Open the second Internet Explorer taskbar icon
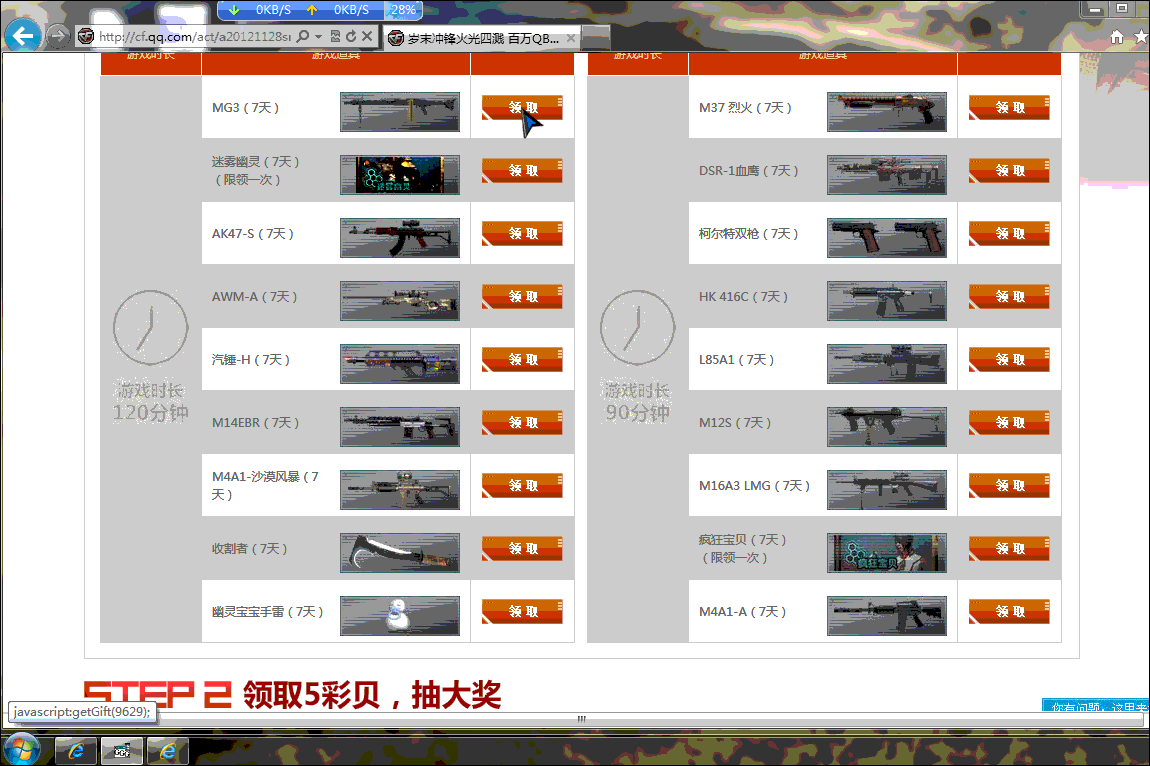1150x766 pixels. pyautogui.click(x=168, y=751)
